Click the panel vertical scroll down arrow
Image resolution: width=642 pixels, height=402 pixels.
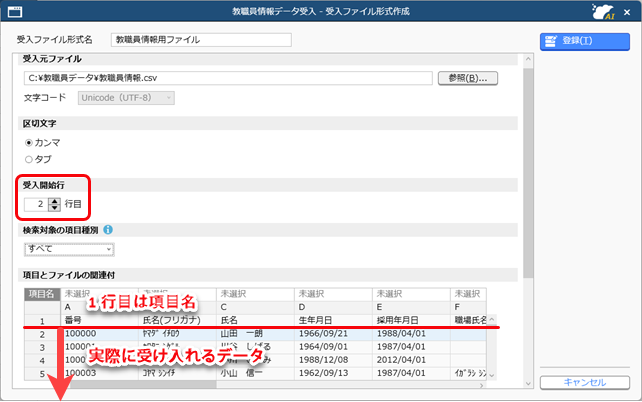pos(528,384)
